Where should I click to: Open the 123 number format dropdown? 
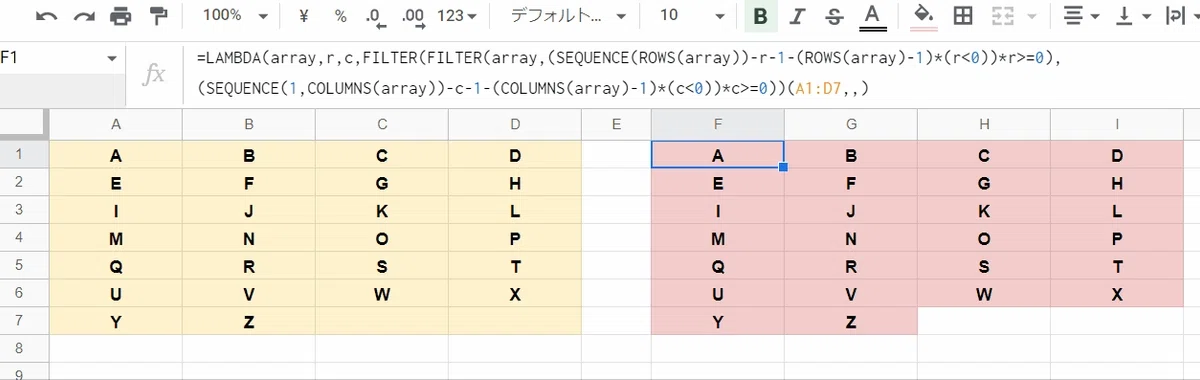tap(457, 16)
